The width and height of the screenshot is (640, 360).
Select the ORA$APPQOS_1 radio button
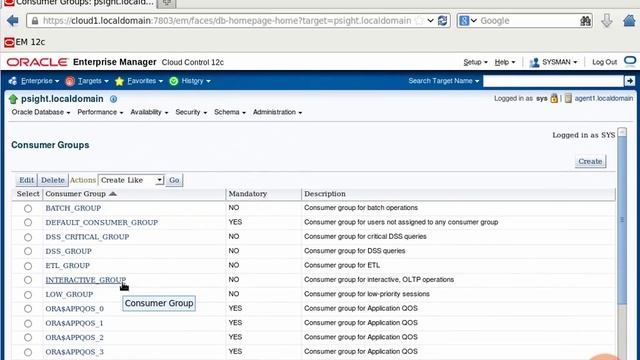(x=28, y=324)
